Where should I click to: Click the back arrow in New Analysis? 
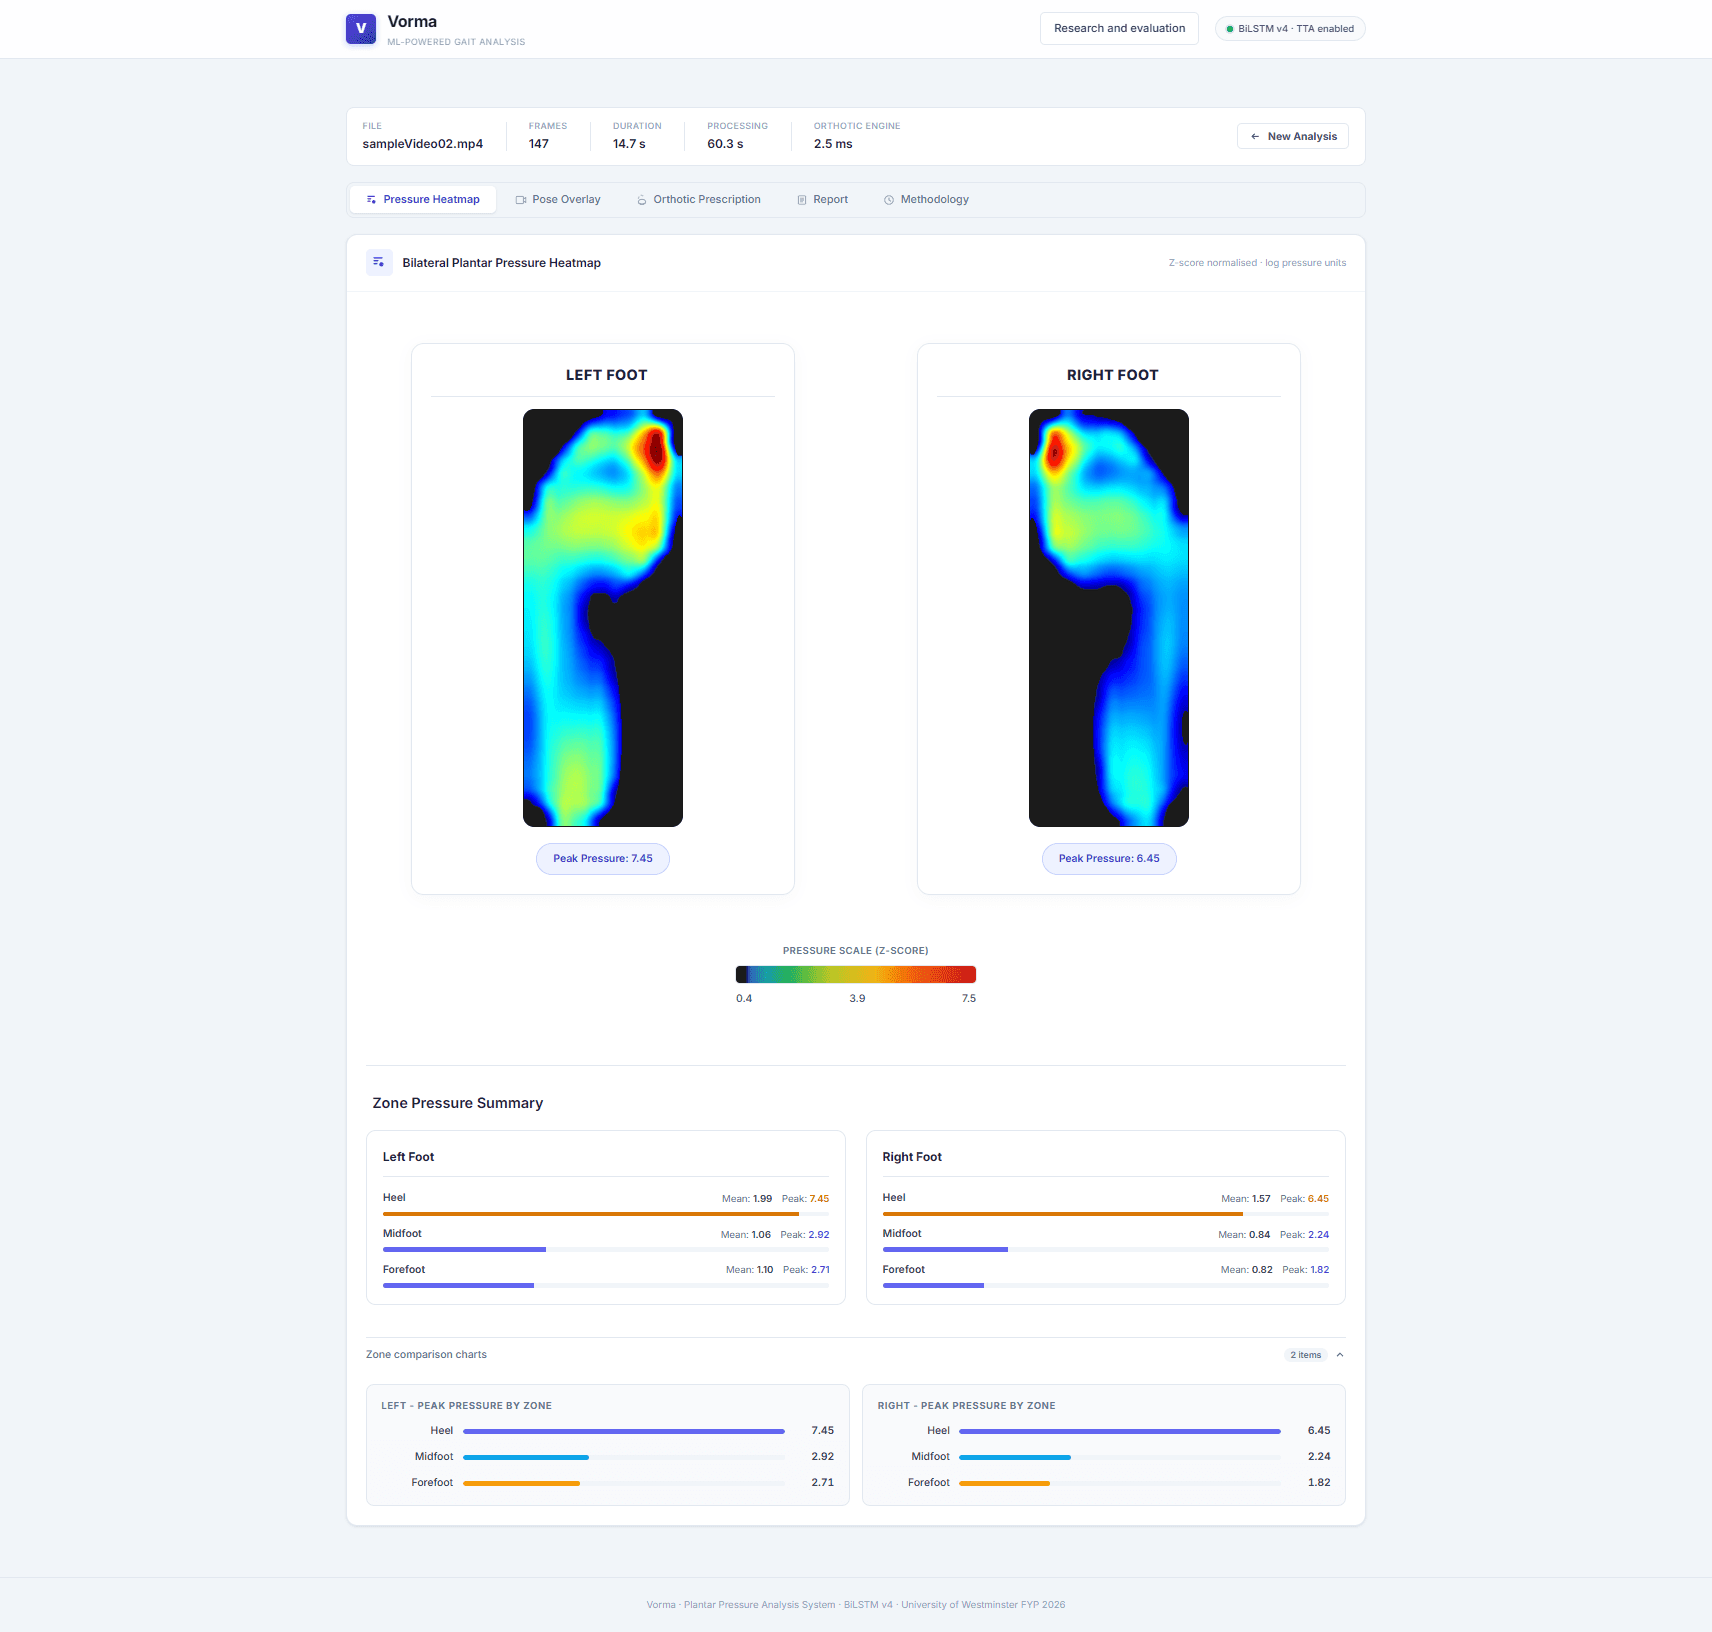pos(1255,137)
